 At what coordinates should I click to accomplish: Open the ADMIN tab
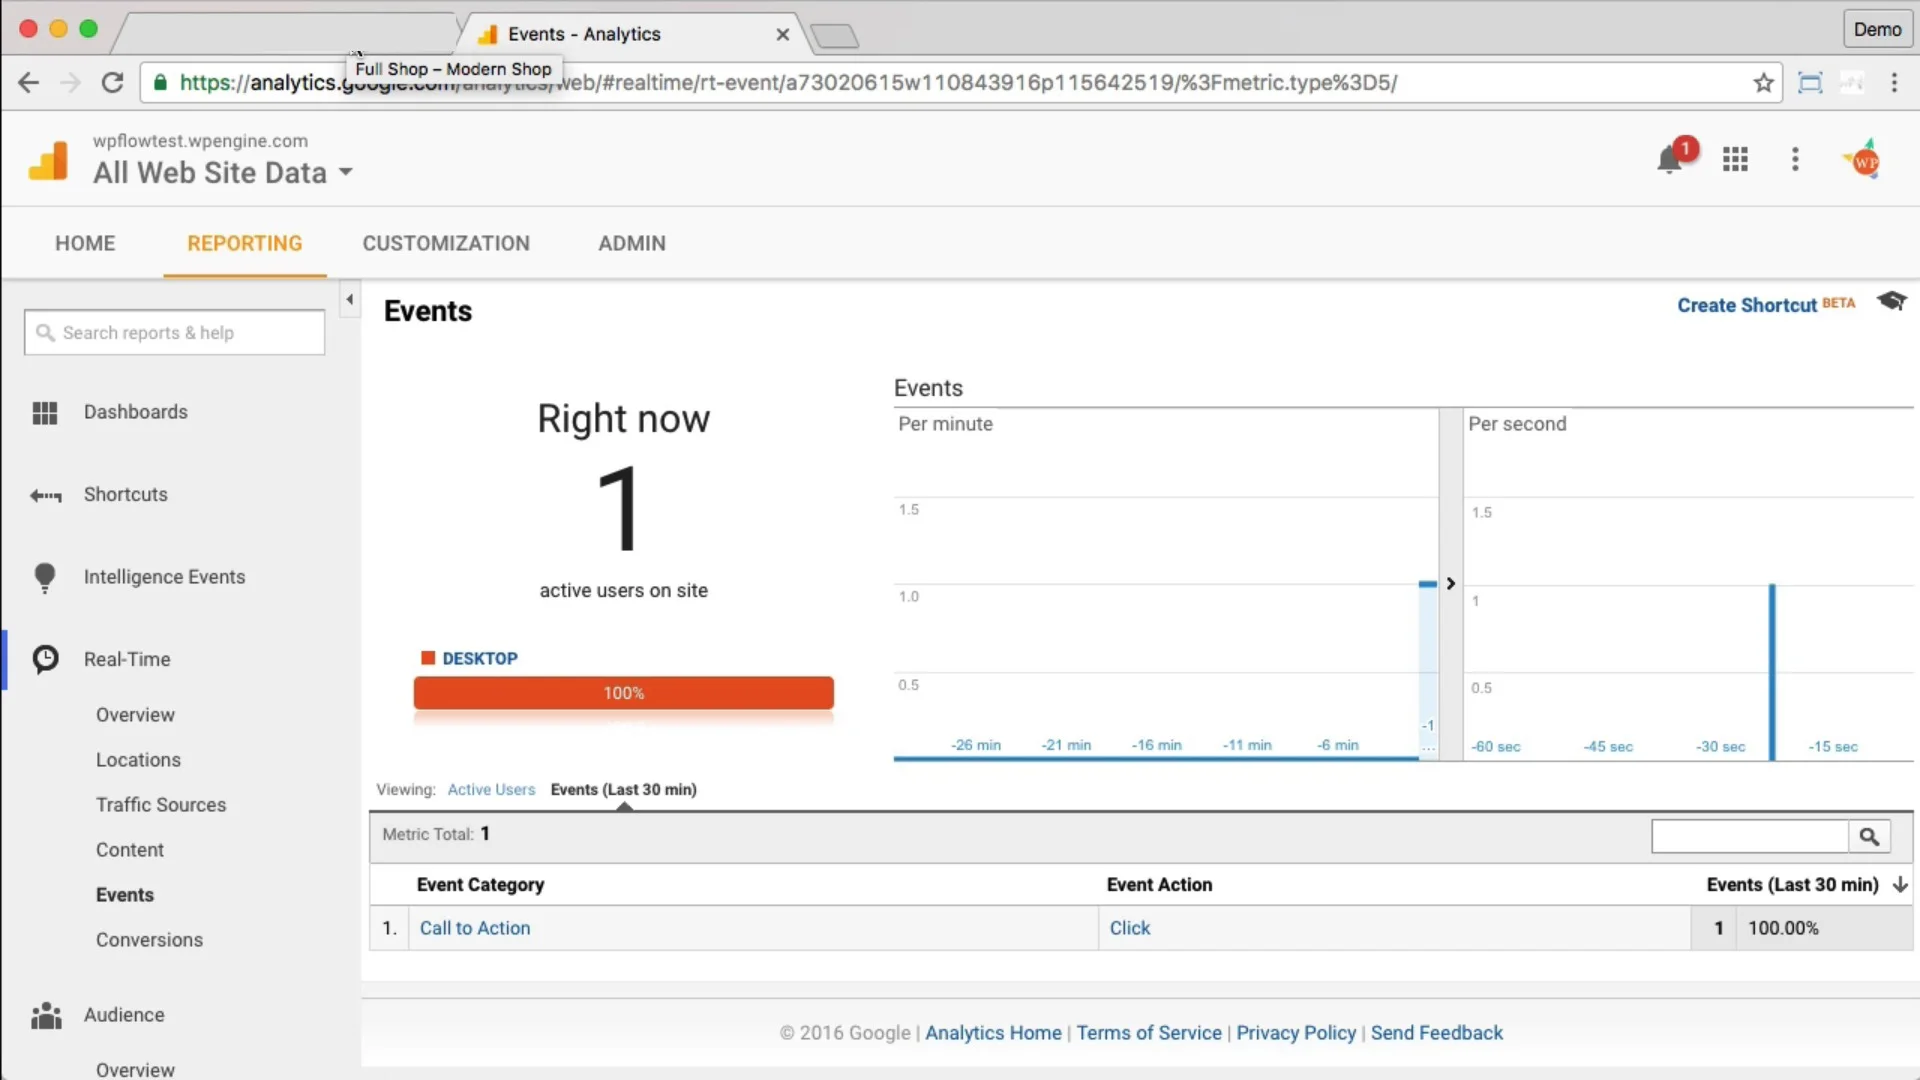click(631, 244)
